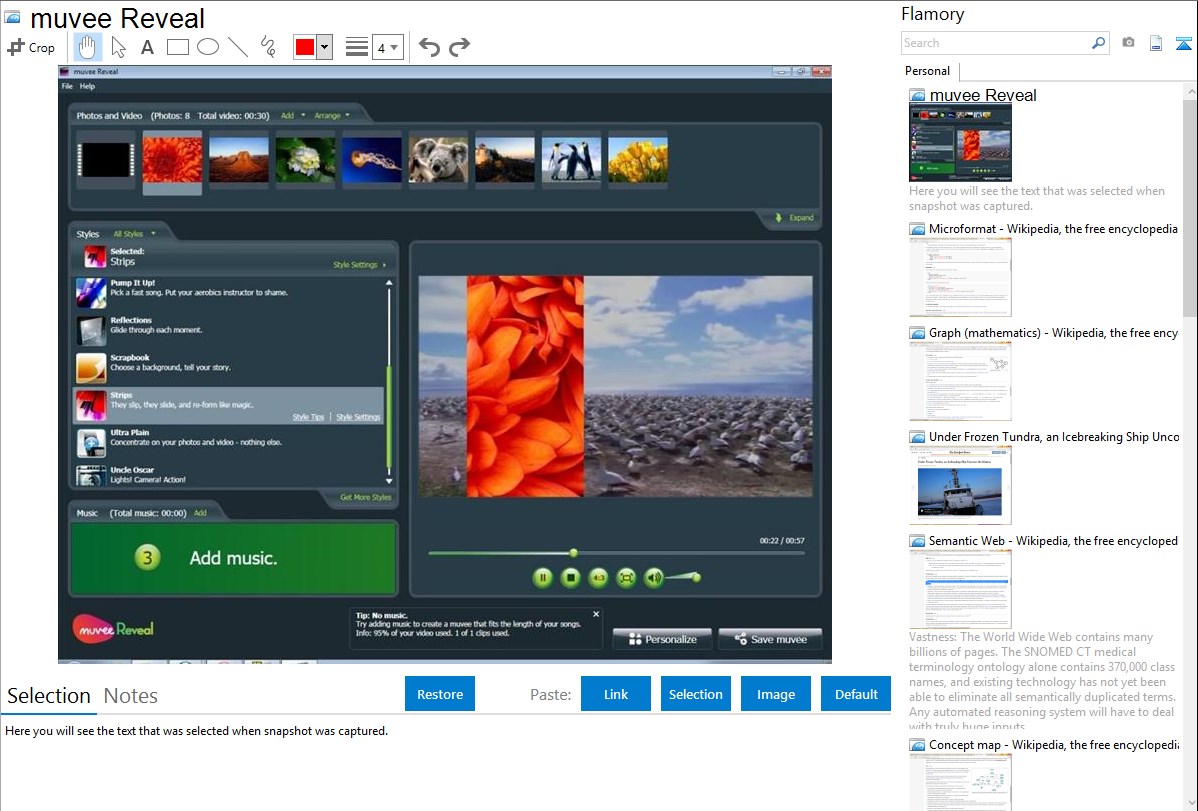
Task: Select the Crop tool
Action: (x=31, y=47)
